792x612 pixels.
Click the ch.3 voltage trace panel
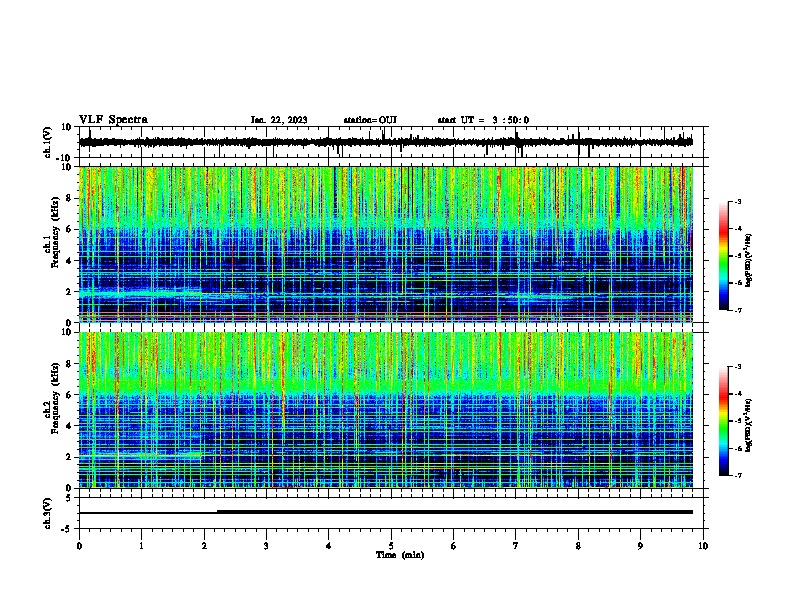(x=391, y=513)
